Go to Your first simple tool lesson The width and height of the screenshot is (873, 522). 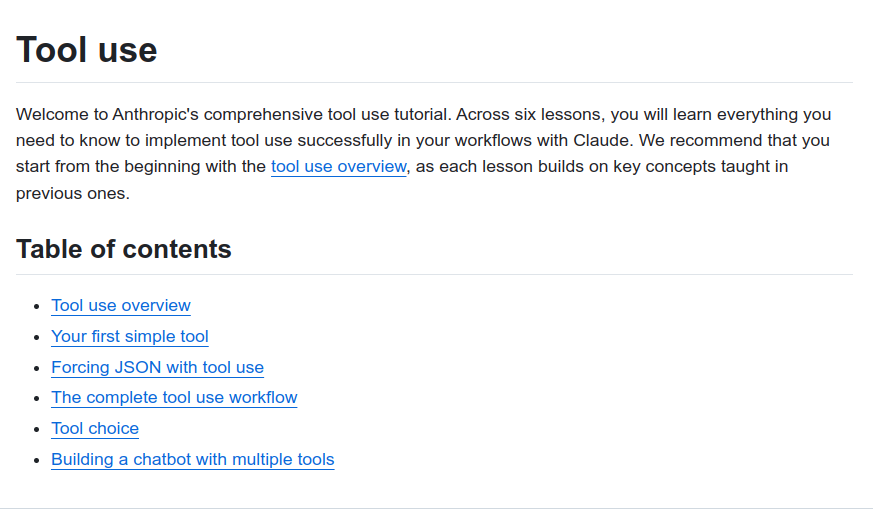point(130,336)
